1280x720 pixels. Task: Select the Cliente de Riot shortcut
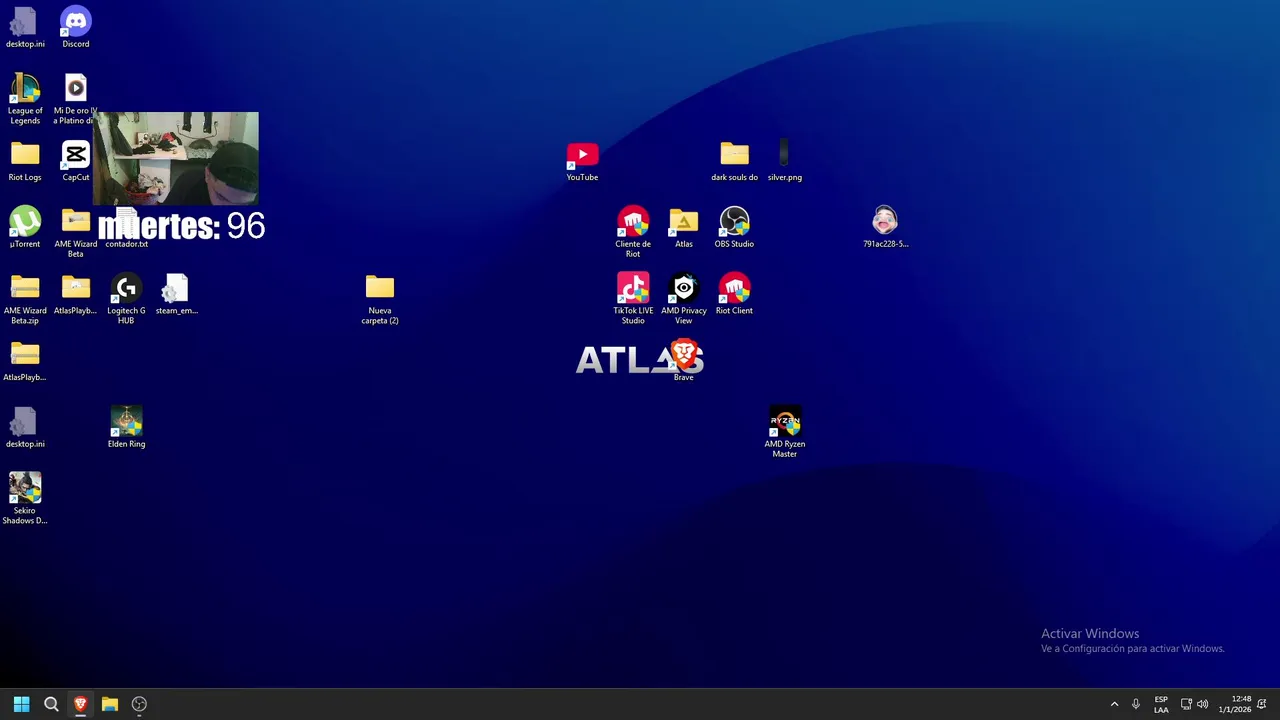[x=633, y=232]
